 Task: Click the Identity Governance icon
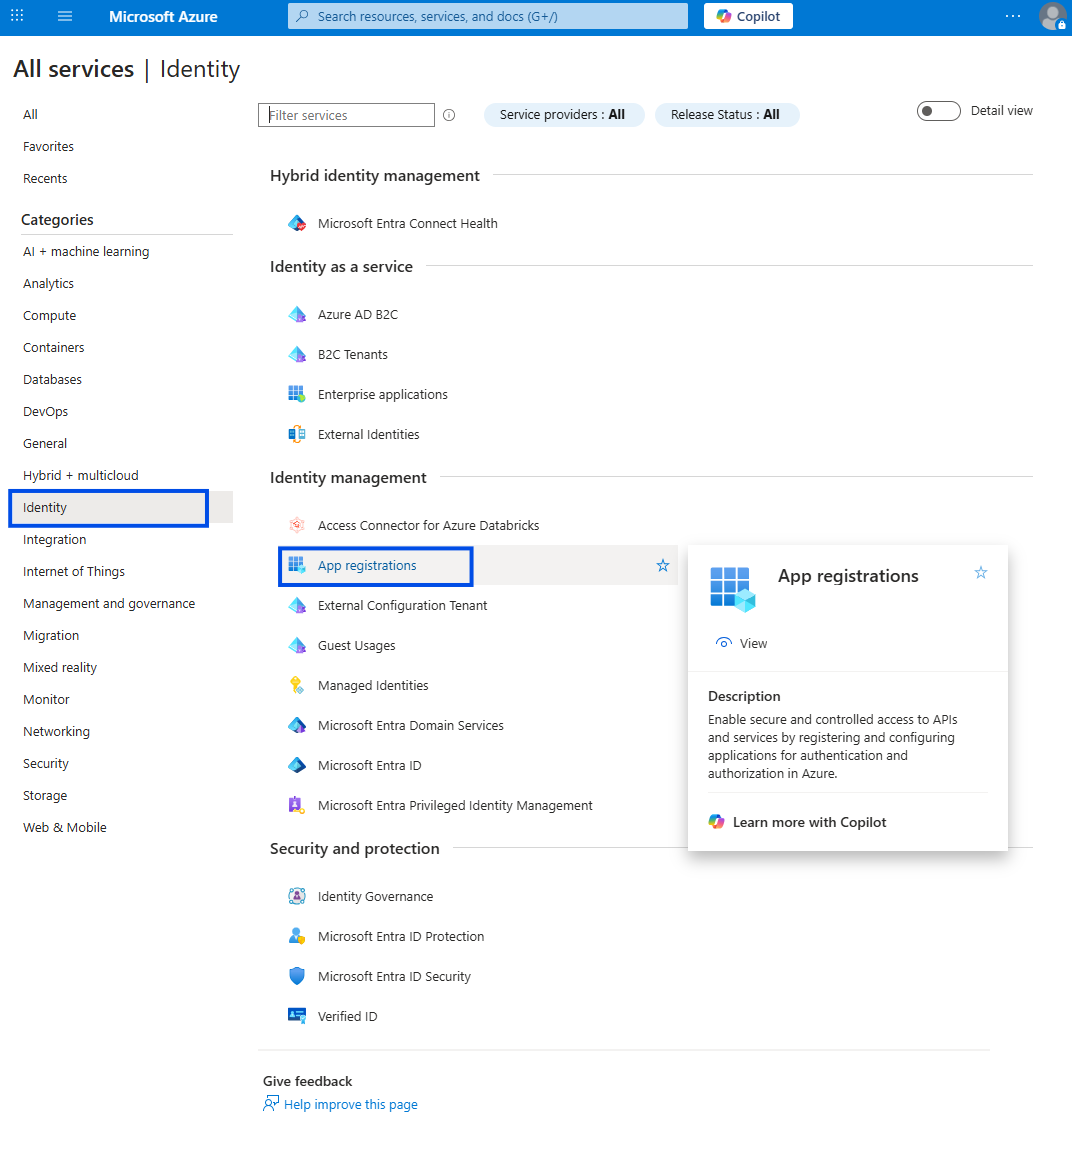coord(296,896)
